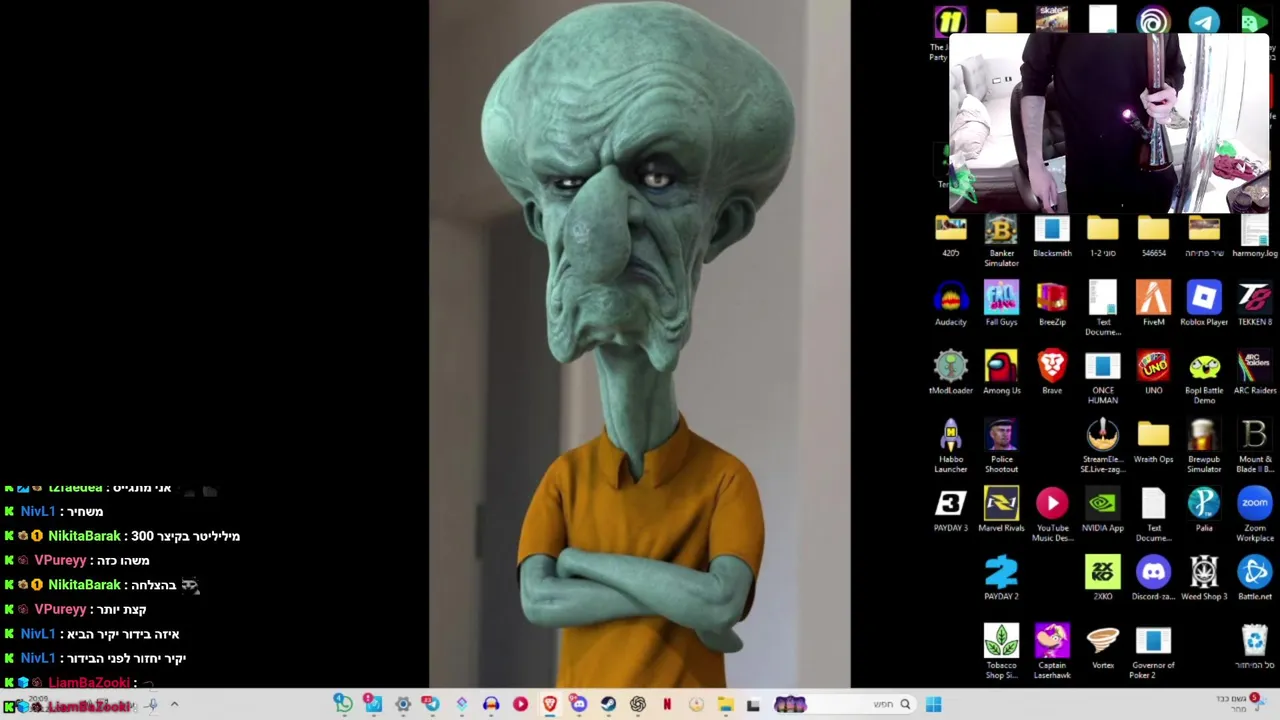Select the Blacksmith desktop file
1280x720 pixels.
1052,237
